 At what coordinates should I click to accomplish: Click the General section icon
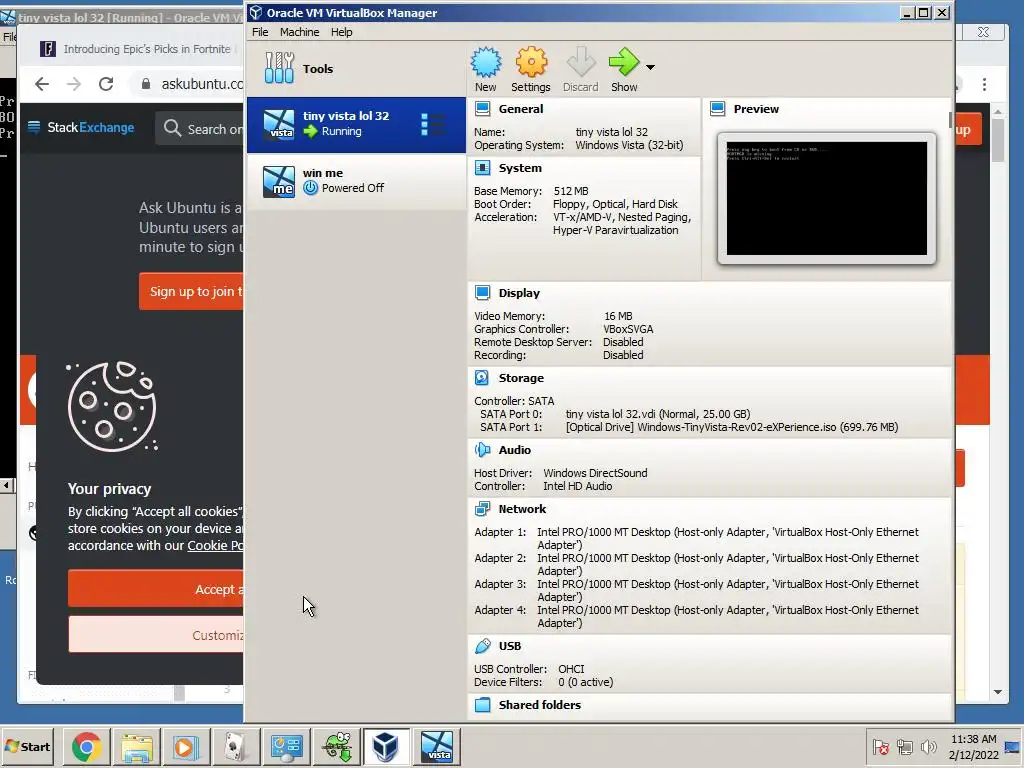483,108
